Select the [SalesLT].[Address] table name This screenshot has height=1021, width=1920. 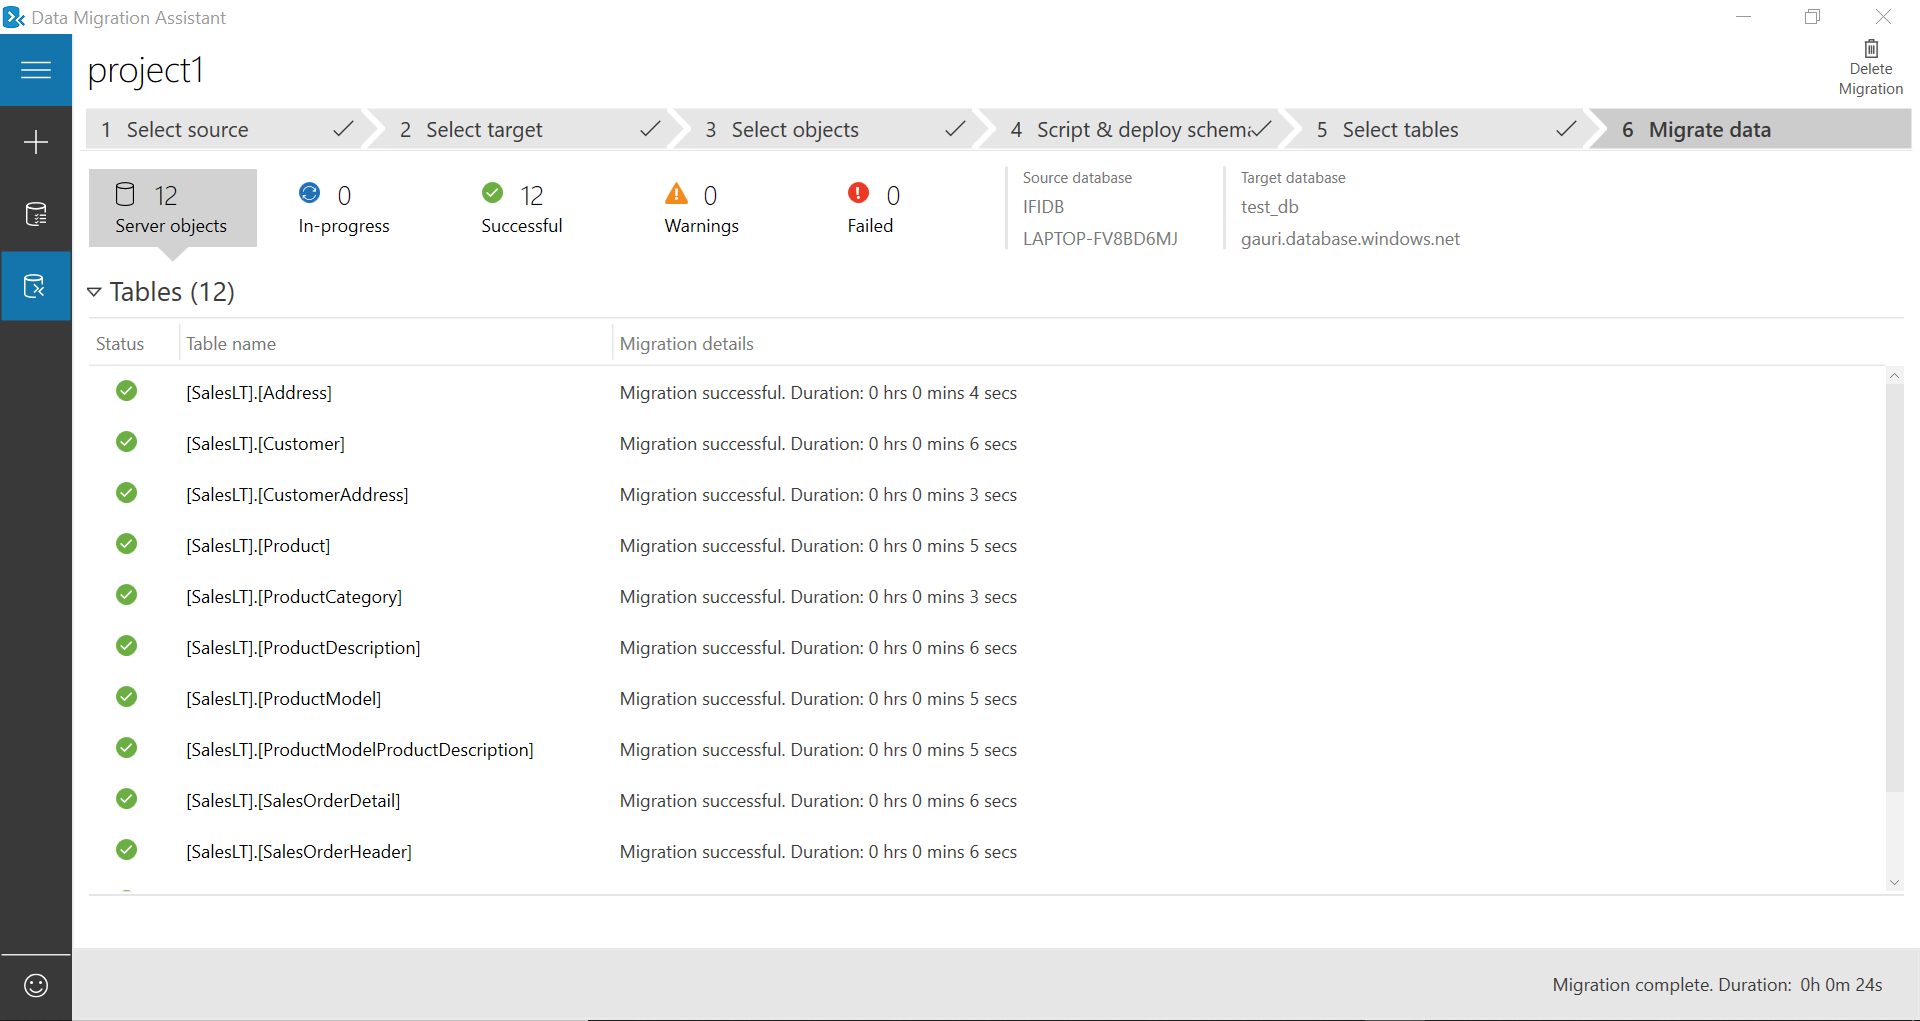tap(259, 393)
